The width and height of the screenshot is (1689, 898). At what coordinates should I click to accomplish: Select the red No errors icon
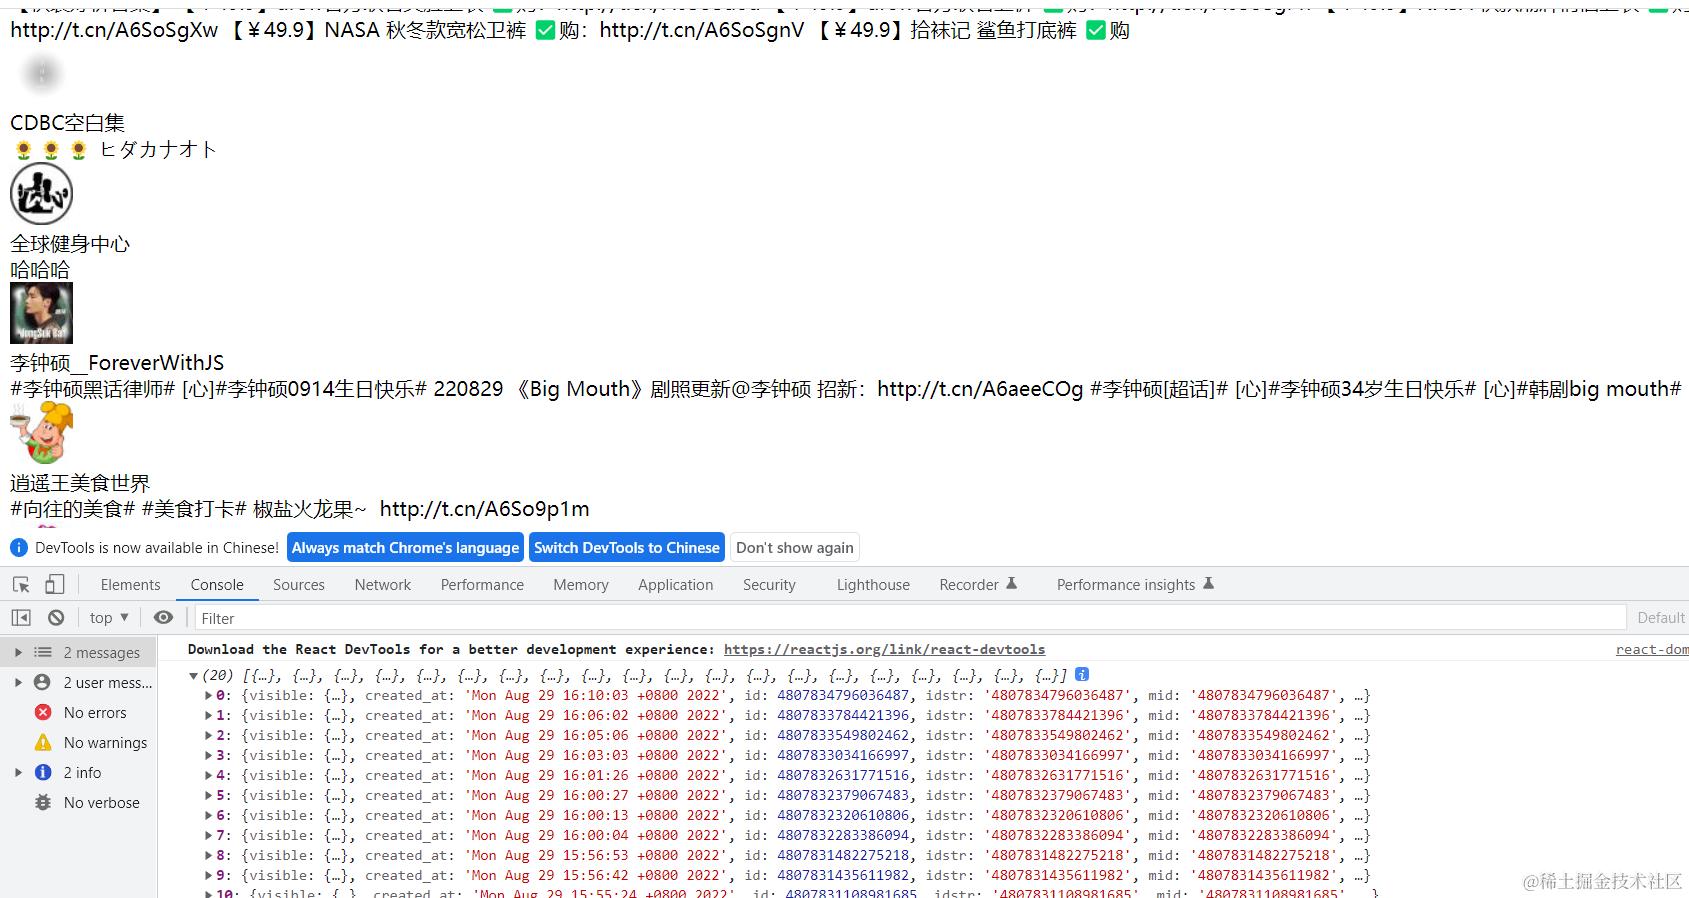coord(43,713)
